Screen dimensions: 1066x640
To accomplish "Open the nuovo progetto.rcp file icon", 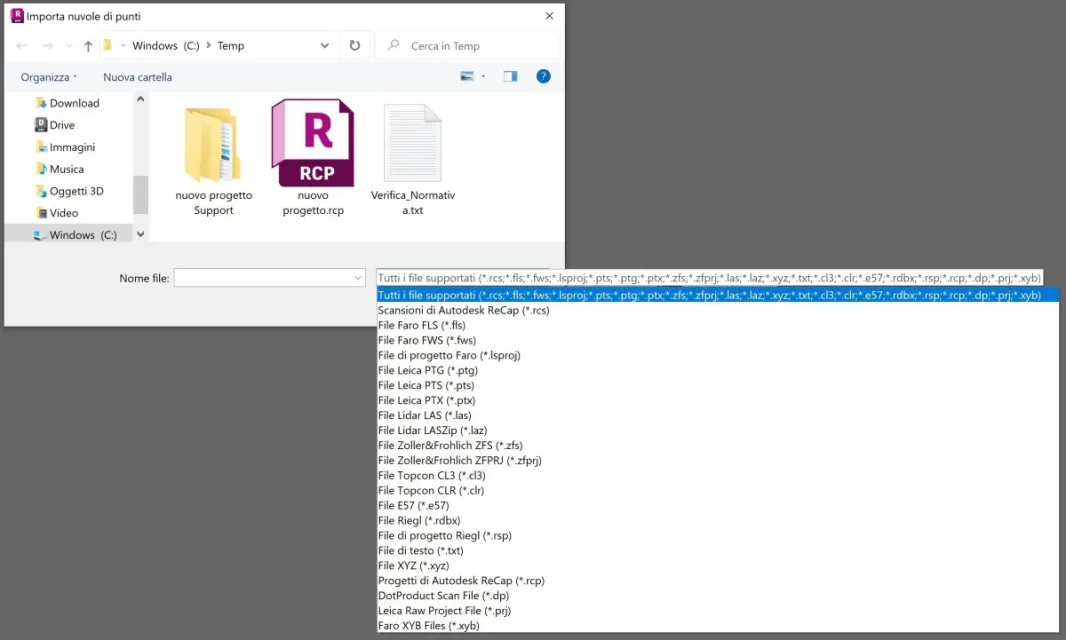I will (312, 144).
